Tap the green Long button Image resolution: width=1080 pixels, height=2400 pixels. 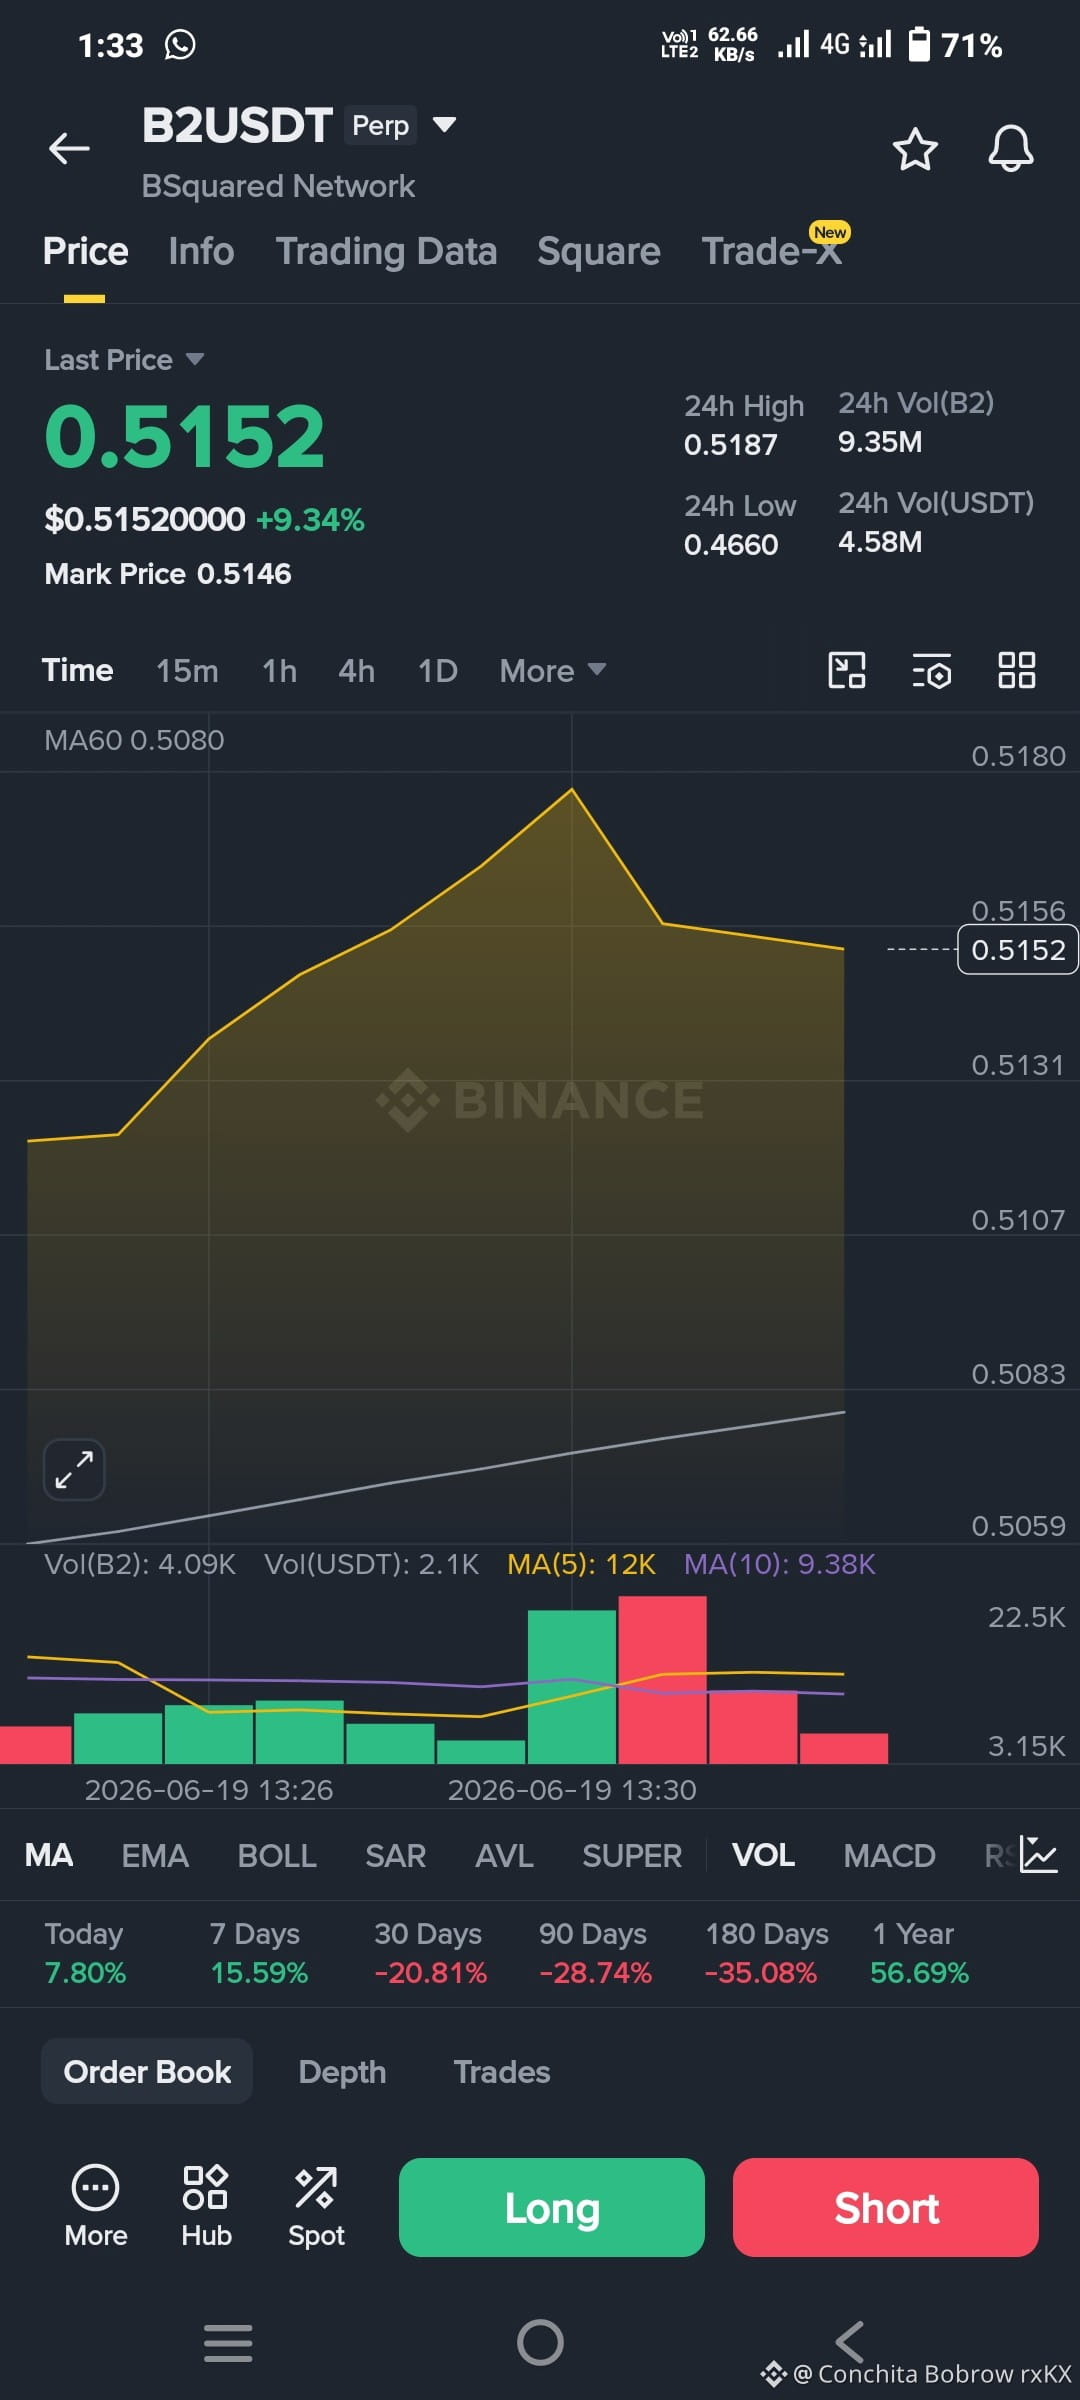[x=552, y=2207]
